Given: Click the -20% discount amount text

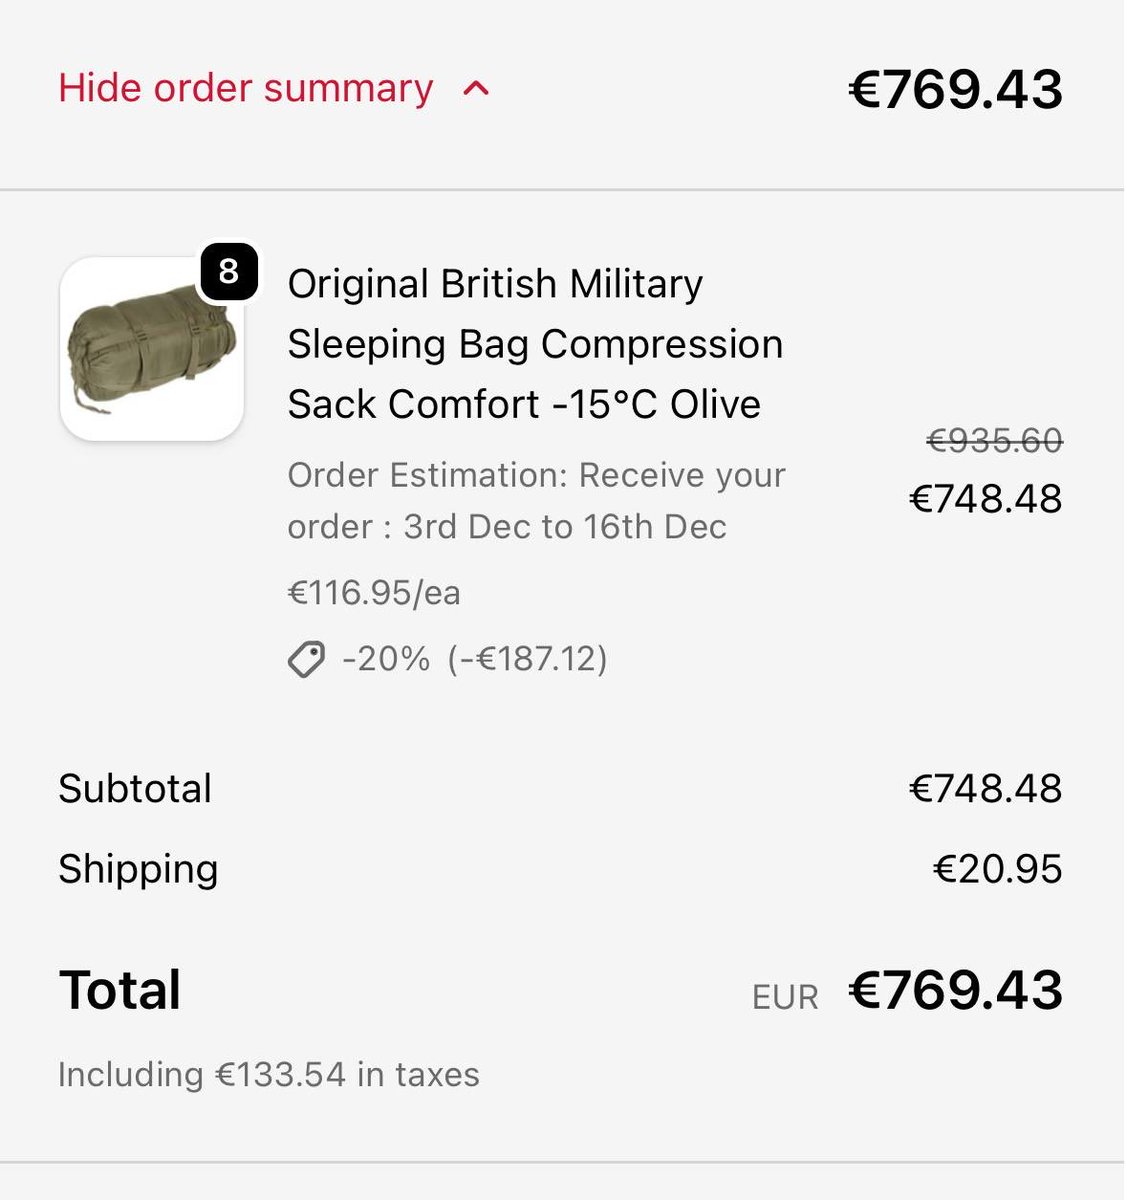Looking at the screenshot, I should (x=475, y=659).
